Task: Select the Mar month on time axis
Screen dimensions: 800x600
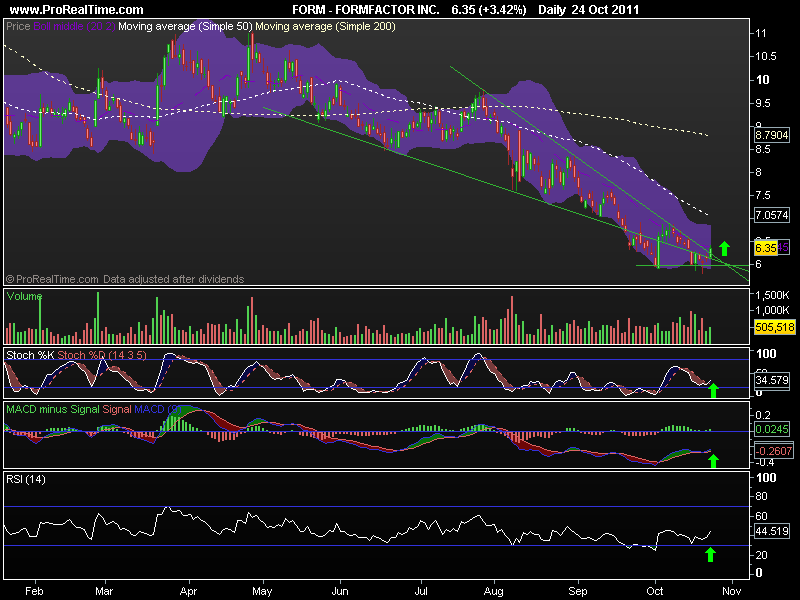Action: coord(104,591)
